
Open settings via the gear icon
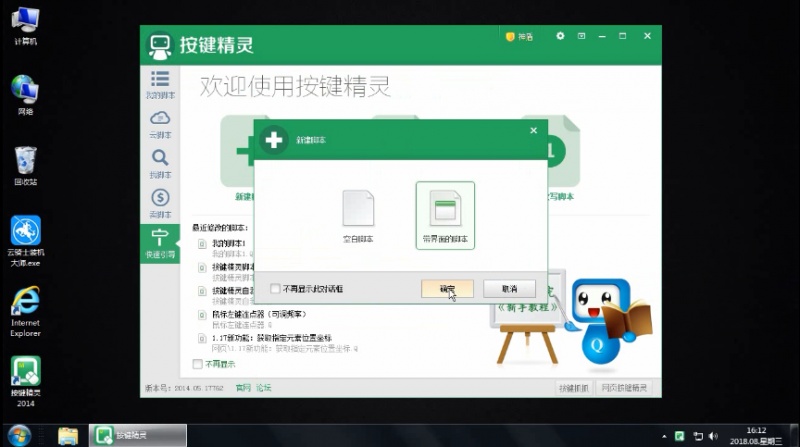tap(560, 36)
